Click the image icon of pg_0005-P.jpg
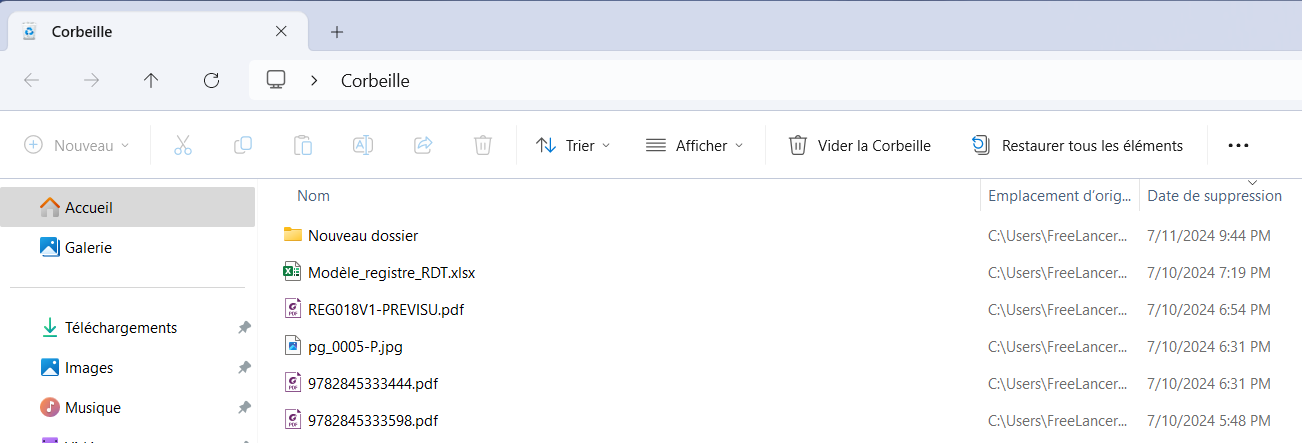 (x=293, y=347)
